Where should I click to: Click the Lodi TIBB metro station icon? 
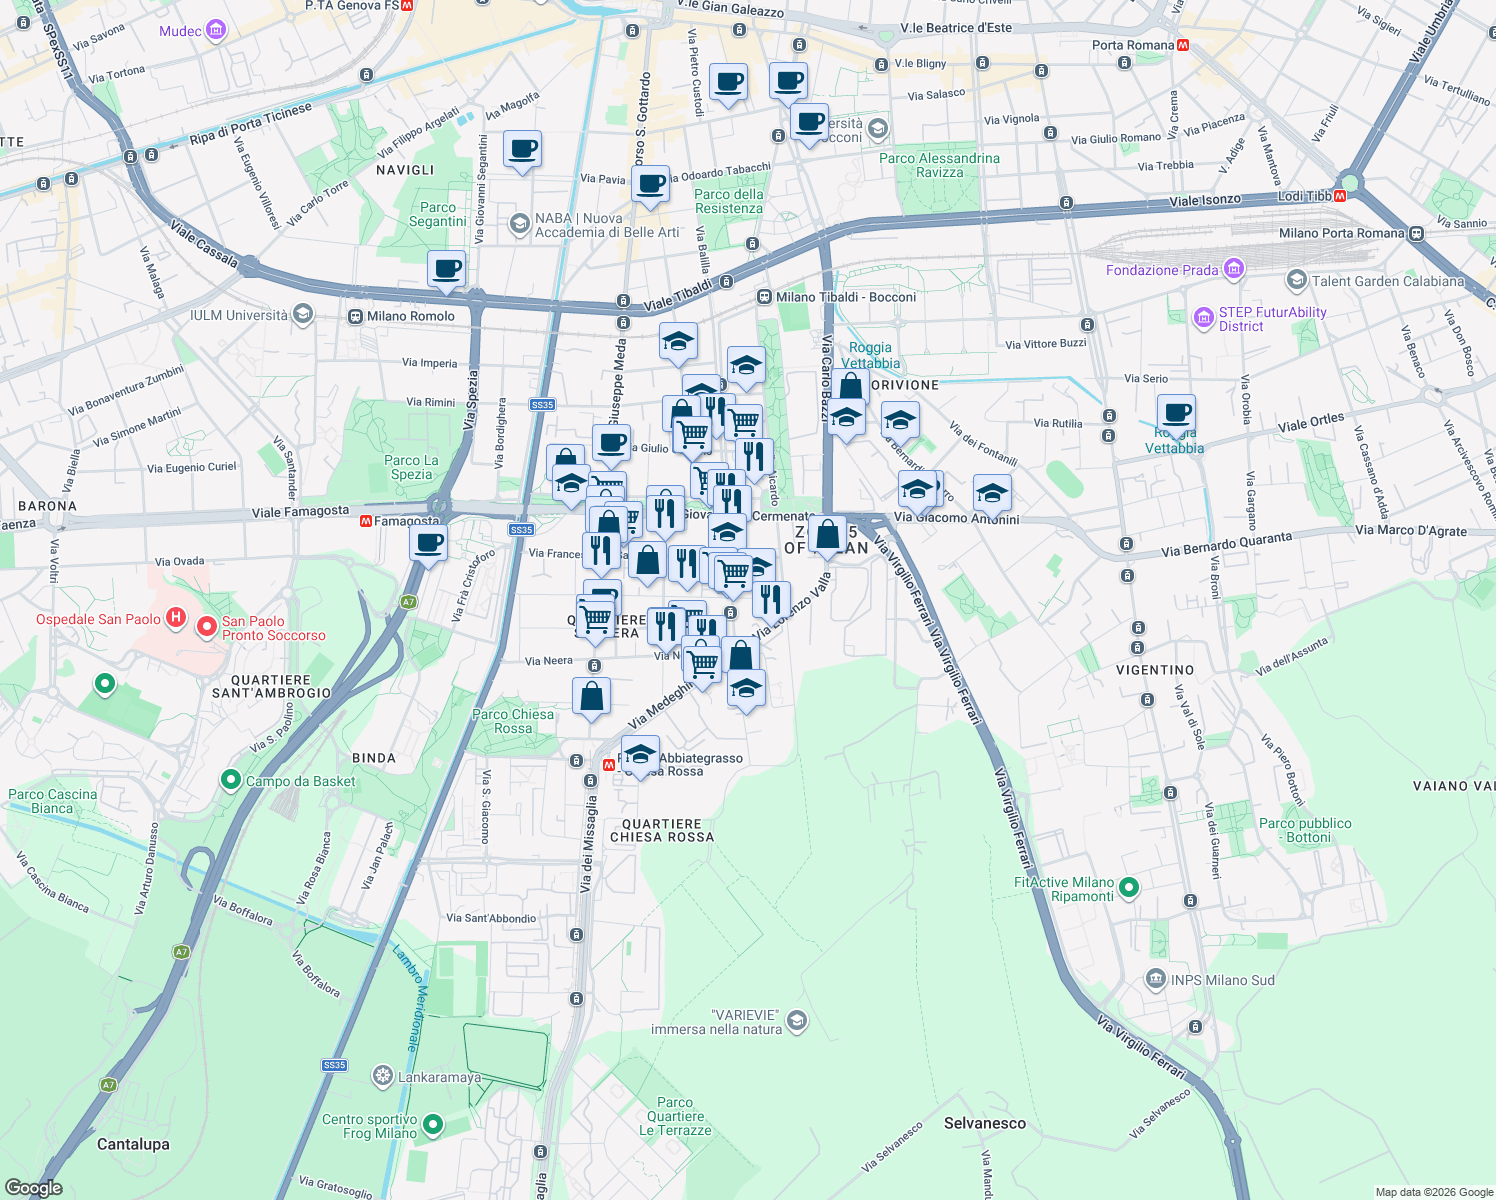tap(1340, 194)
